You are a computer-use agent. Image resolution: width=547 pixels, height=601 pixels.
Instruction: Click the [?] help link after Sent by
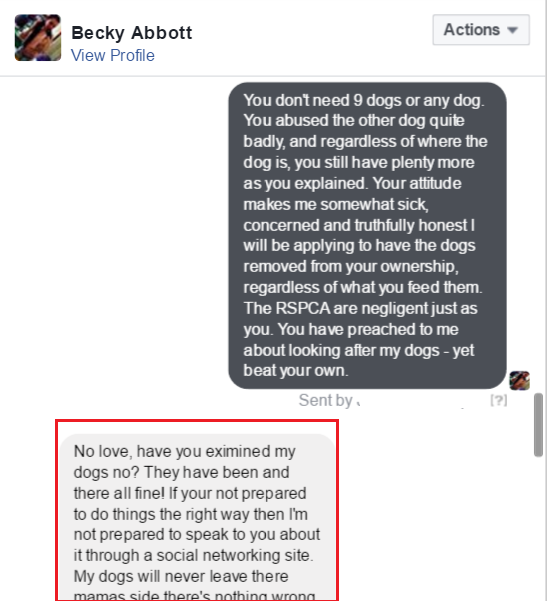[499, 401]
